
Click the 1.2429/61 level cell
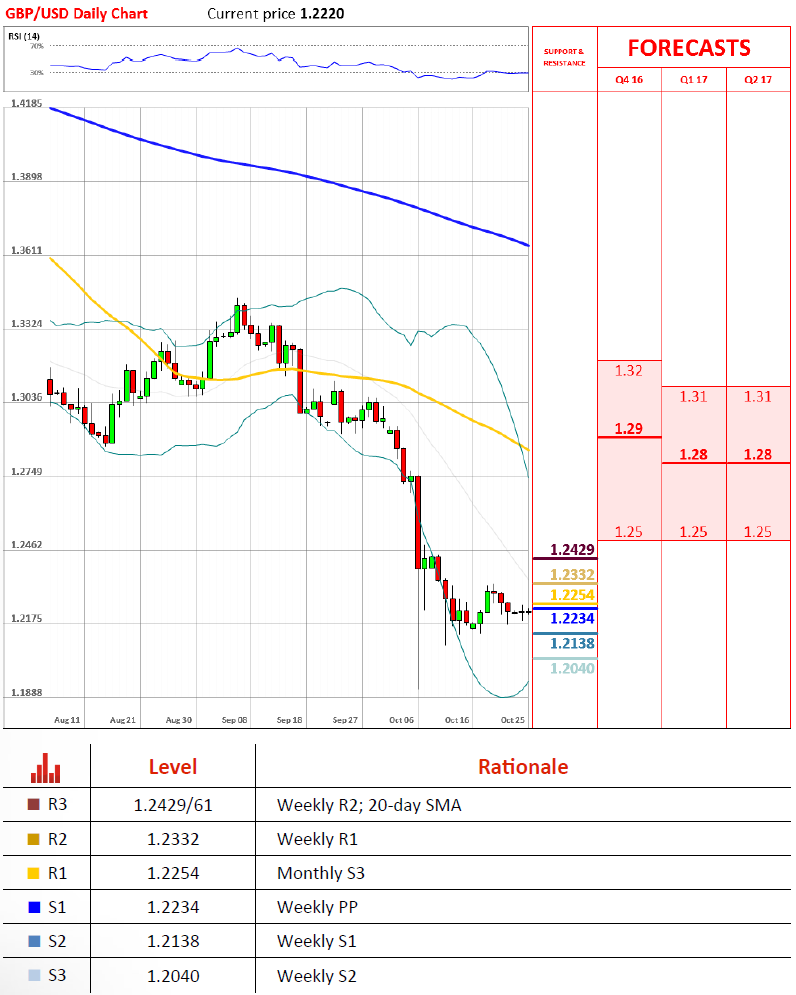click(x=173, y=805)
